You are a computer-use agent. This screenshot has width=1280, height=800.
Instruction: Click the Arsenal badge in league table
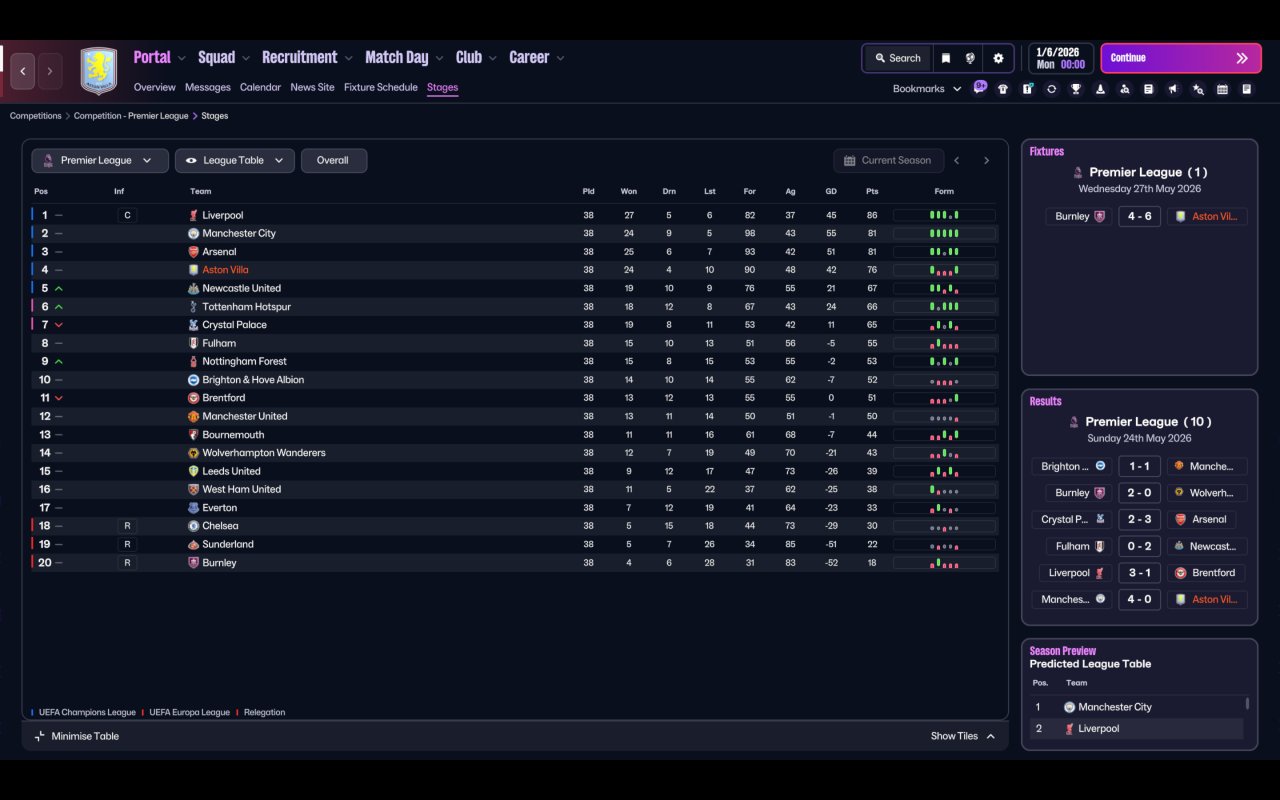[194, 252]
